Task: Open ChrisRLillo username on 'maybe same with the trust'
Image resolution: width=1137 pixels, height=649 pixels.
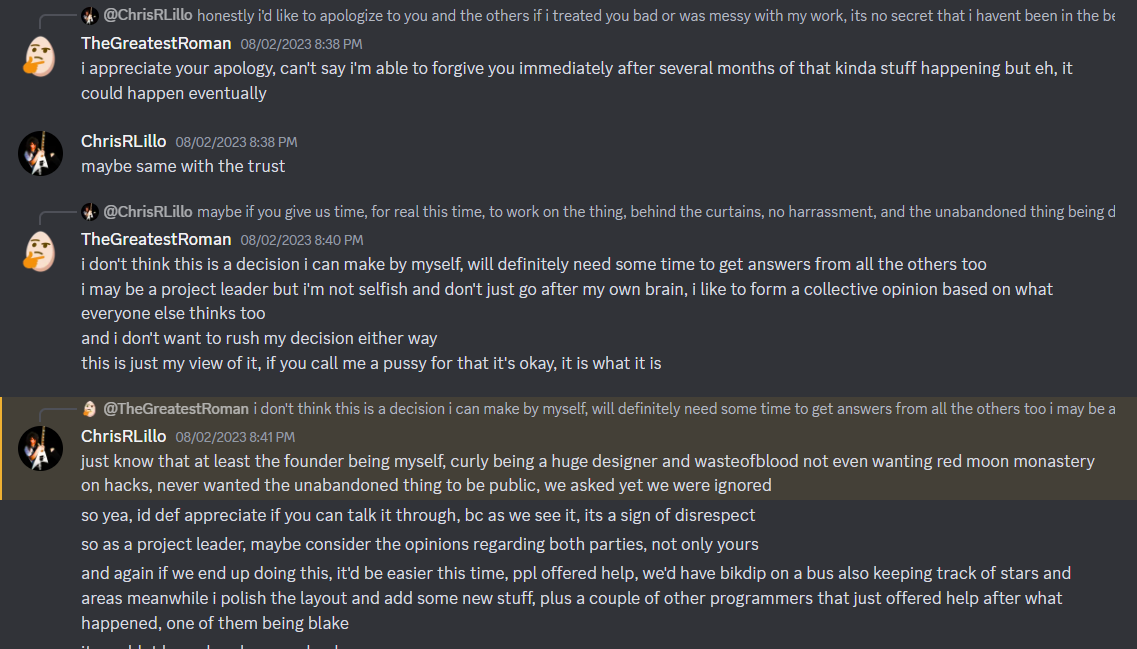Action: click(123, 141)
